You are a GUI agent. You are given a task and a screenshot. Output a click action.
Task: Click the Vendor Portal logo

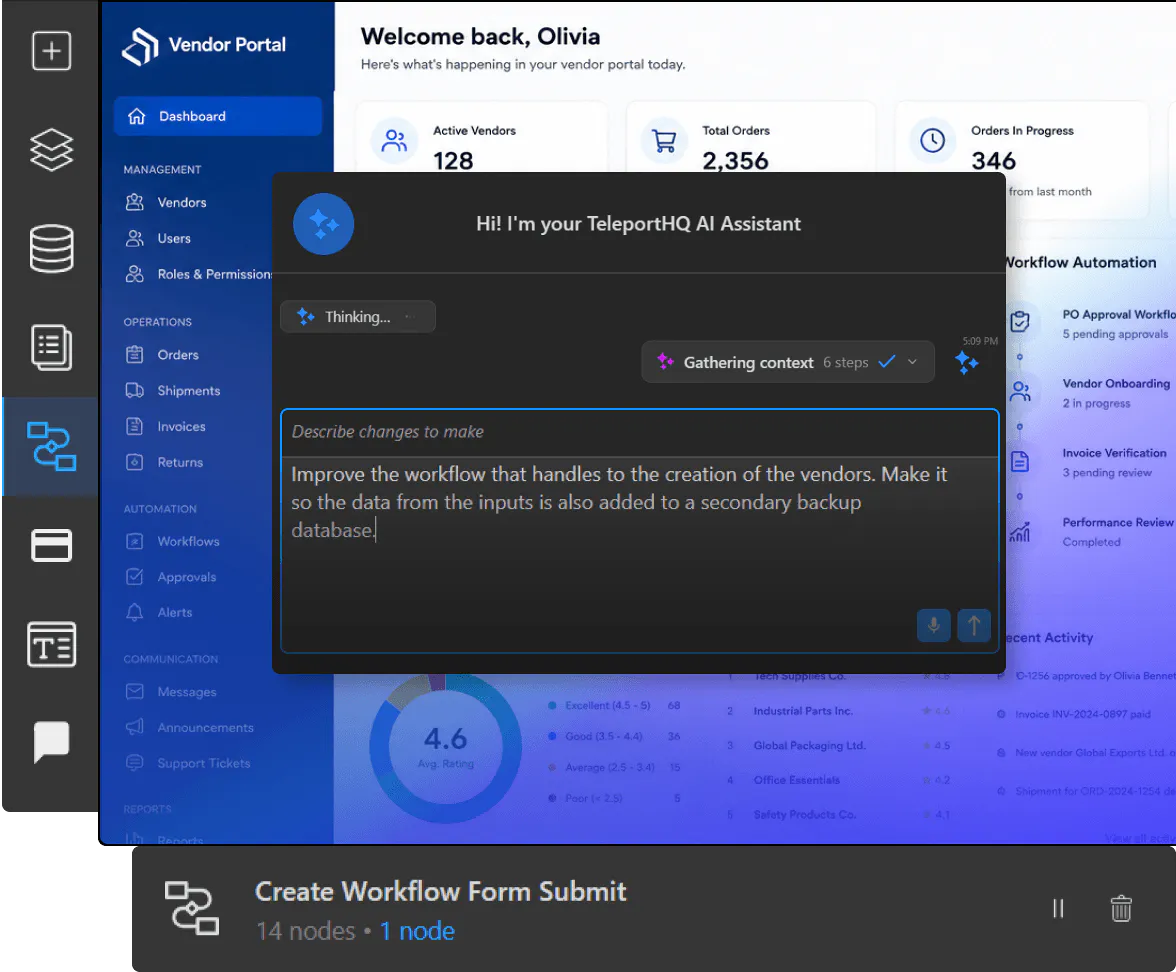(140, 46)
